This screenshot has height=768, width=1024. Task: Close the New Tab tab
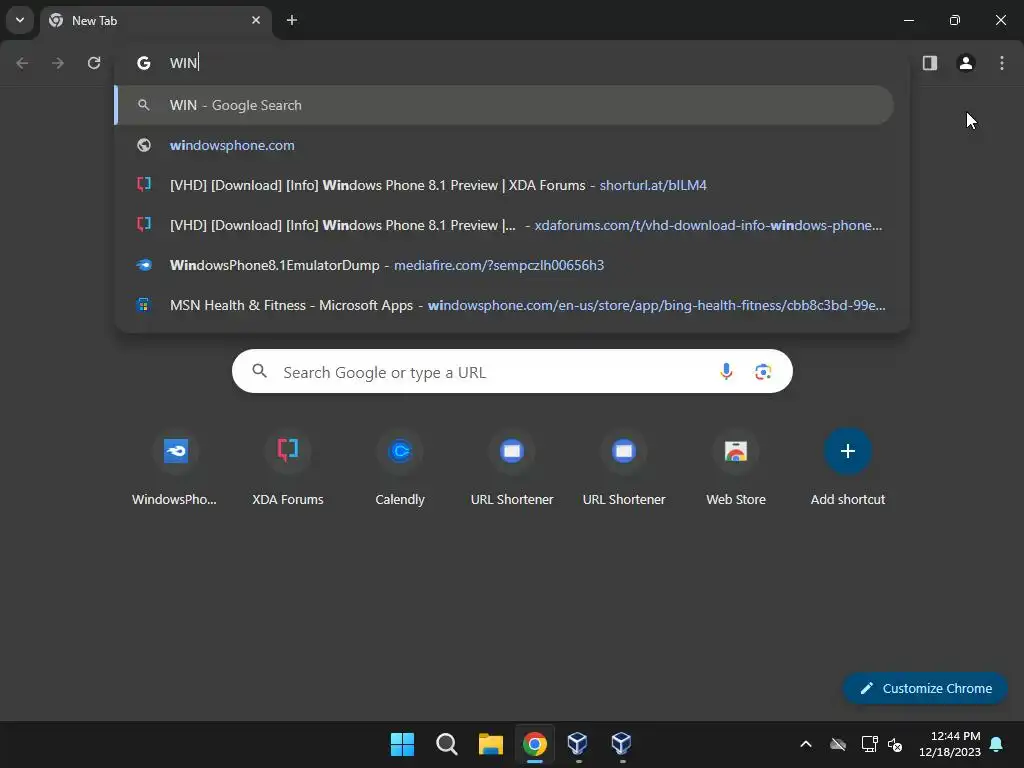pos(256,20)
